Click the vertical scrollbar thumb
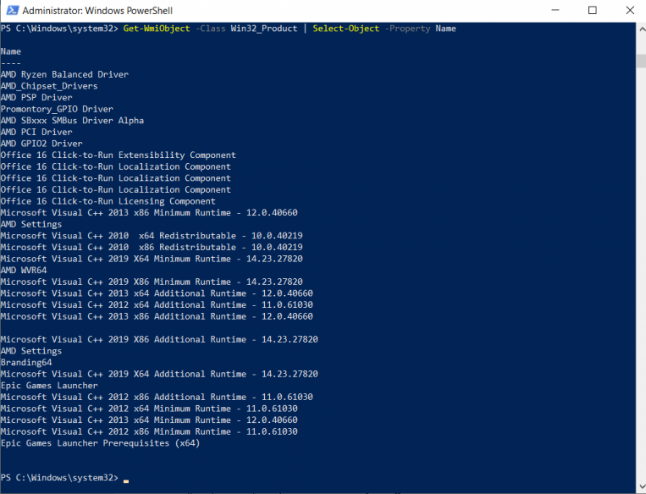Viewport: 646px width, 494px height. [641, 61]
